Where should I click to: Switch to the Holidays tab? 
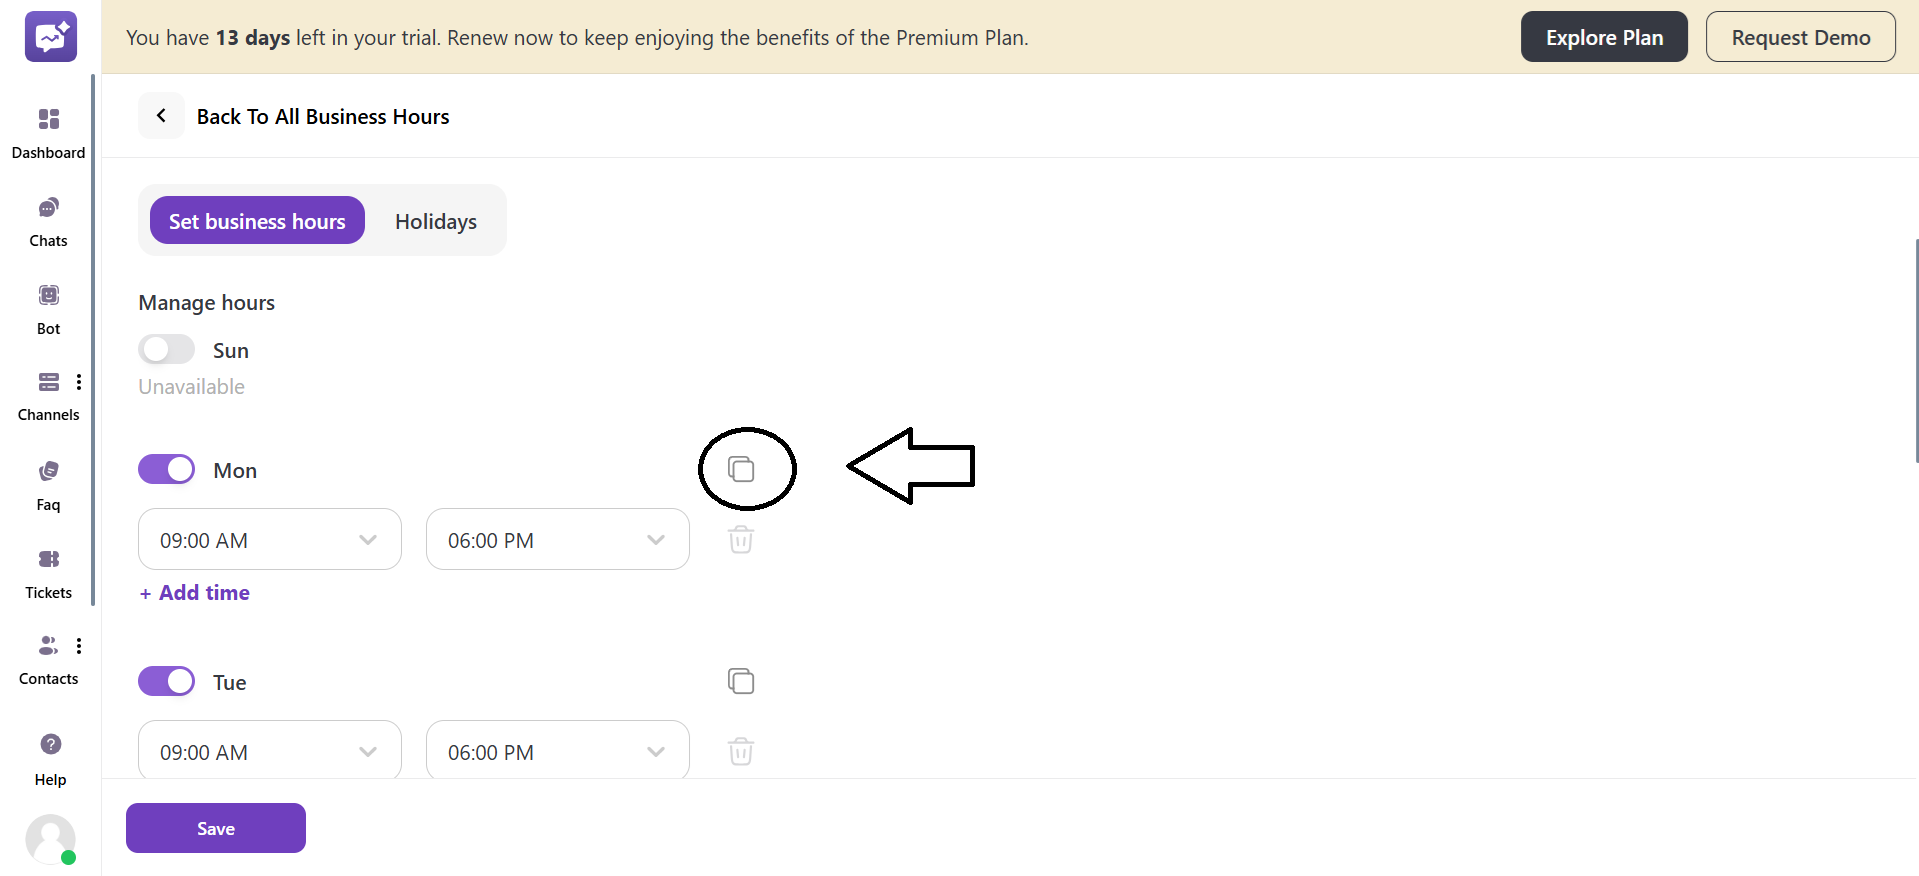point(435,221)
